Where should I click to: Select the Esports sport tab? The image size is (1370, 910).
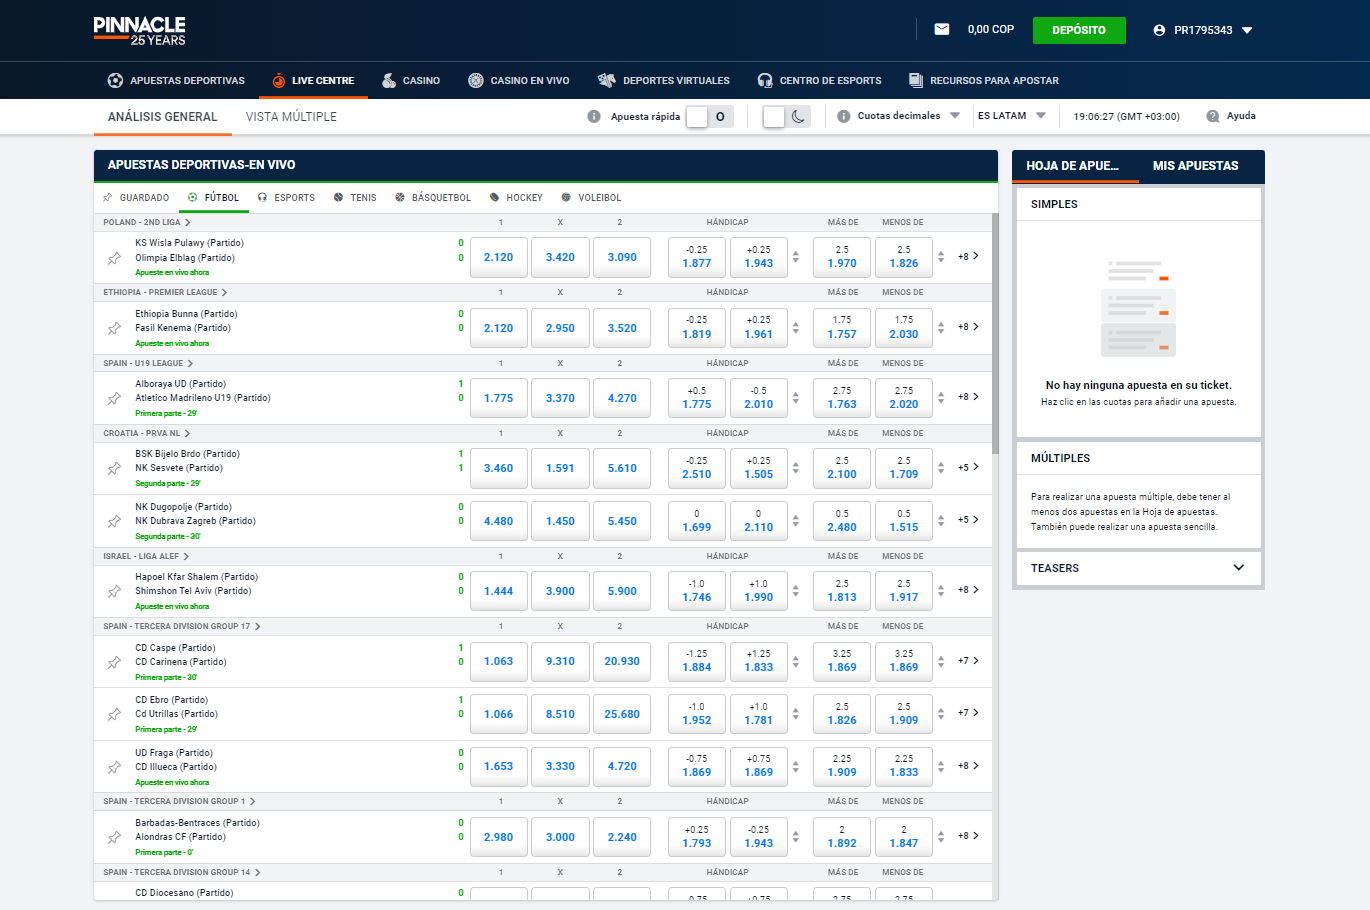(x=286, y=198)
